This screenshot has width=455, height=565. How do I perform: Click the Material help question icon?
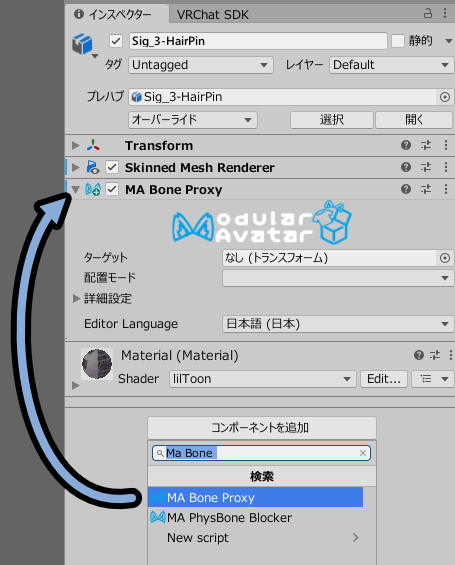pyautogui.click(x=419, y=355)
